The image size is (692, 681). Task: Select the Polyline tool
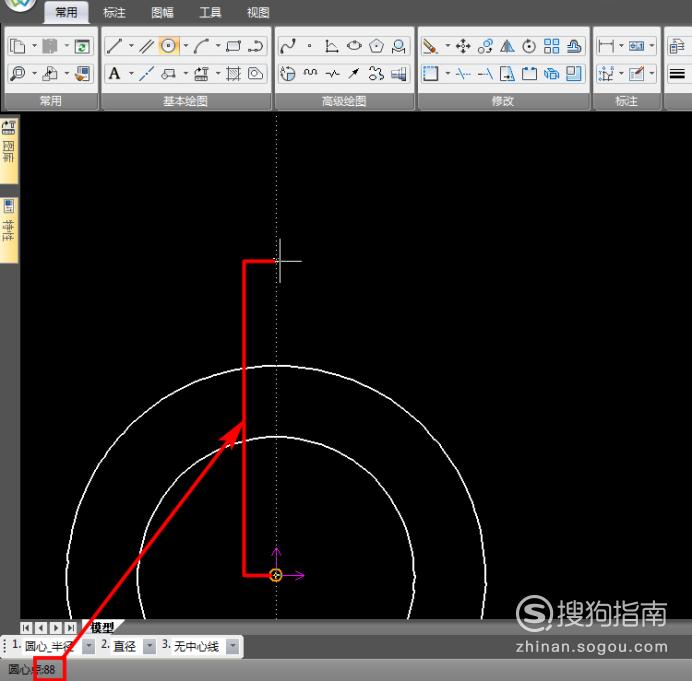[x=256, y=46]
